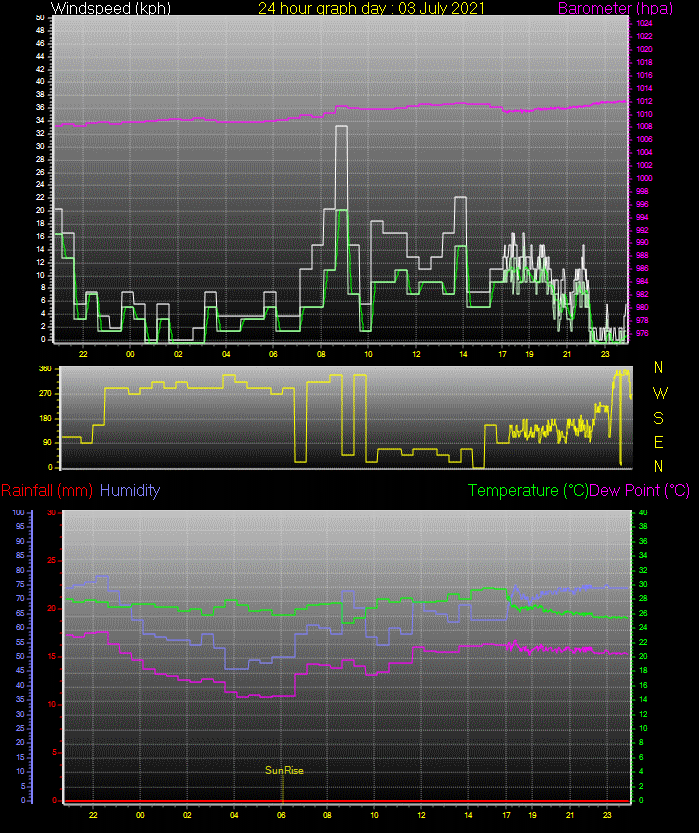Click the 1024 value on barometer axis
Screen dimensions: 699x833
click(x=644, y=23)
